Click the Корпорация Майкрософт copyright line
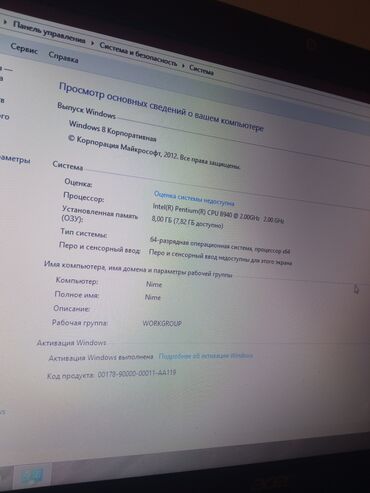 [x=154, y=152]
